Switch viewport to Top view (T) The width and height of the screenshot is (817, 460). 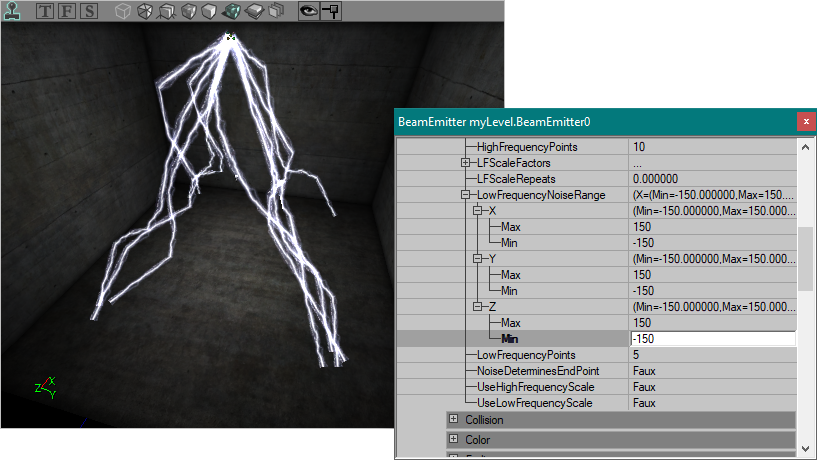click(45, 11)
